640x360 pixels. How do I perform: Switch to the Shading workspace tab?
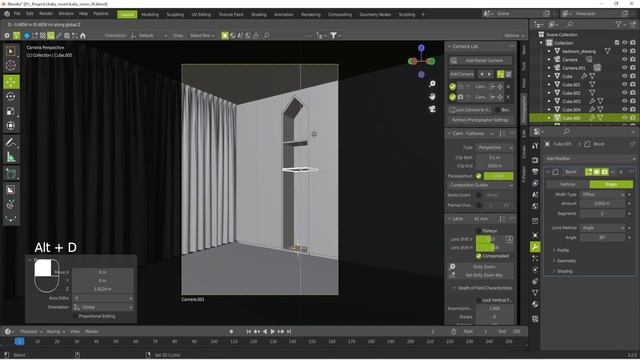tap(258, 14)
